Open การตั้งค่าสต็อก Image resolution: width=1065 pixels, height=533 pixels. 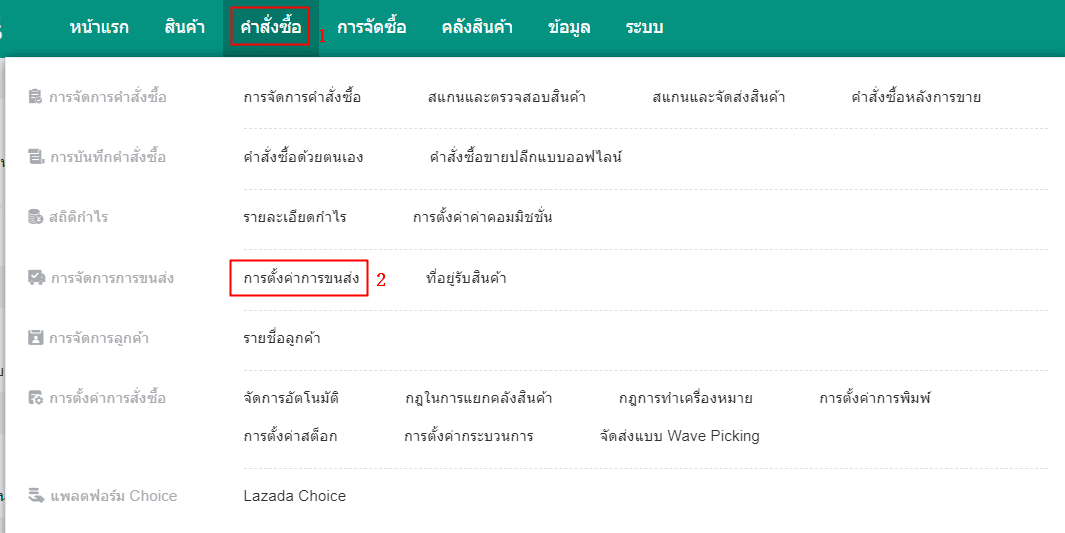point(290,436)
